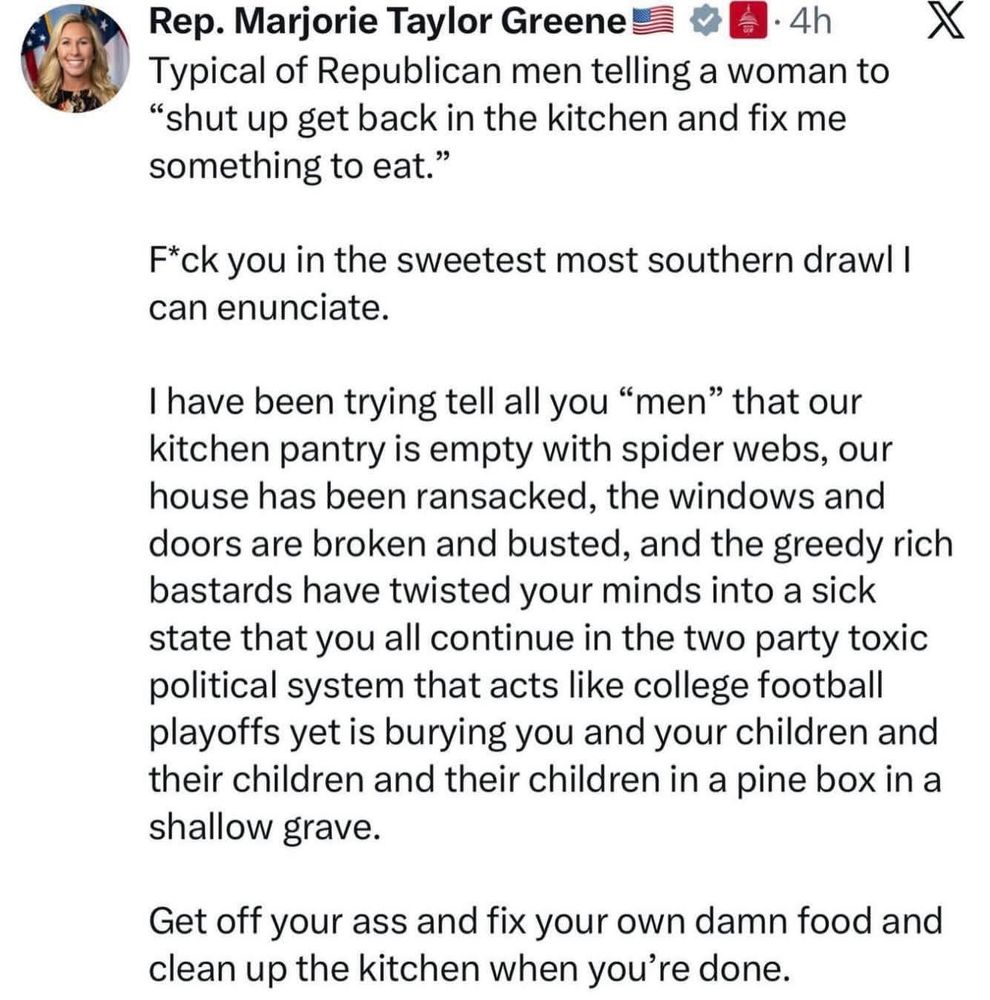Image resolution: width=990 pixels, height=1000 pixels.
Task: Click the line 'Get off your ass and fix'
Action: pos(545,922)
